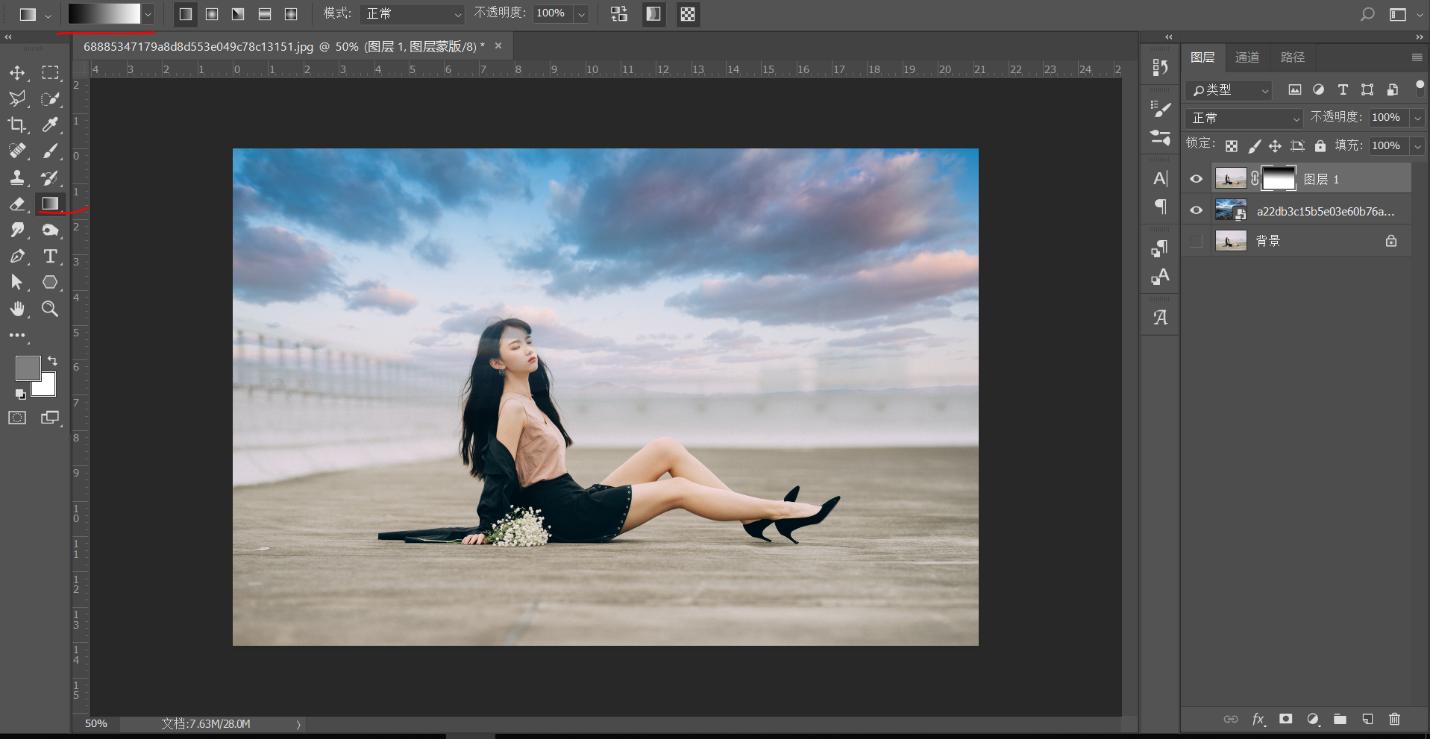The width and height of the screenshot is (1430, 739).
Task: Select the Horizontal Type tool
Action: (x=50, y=256)
